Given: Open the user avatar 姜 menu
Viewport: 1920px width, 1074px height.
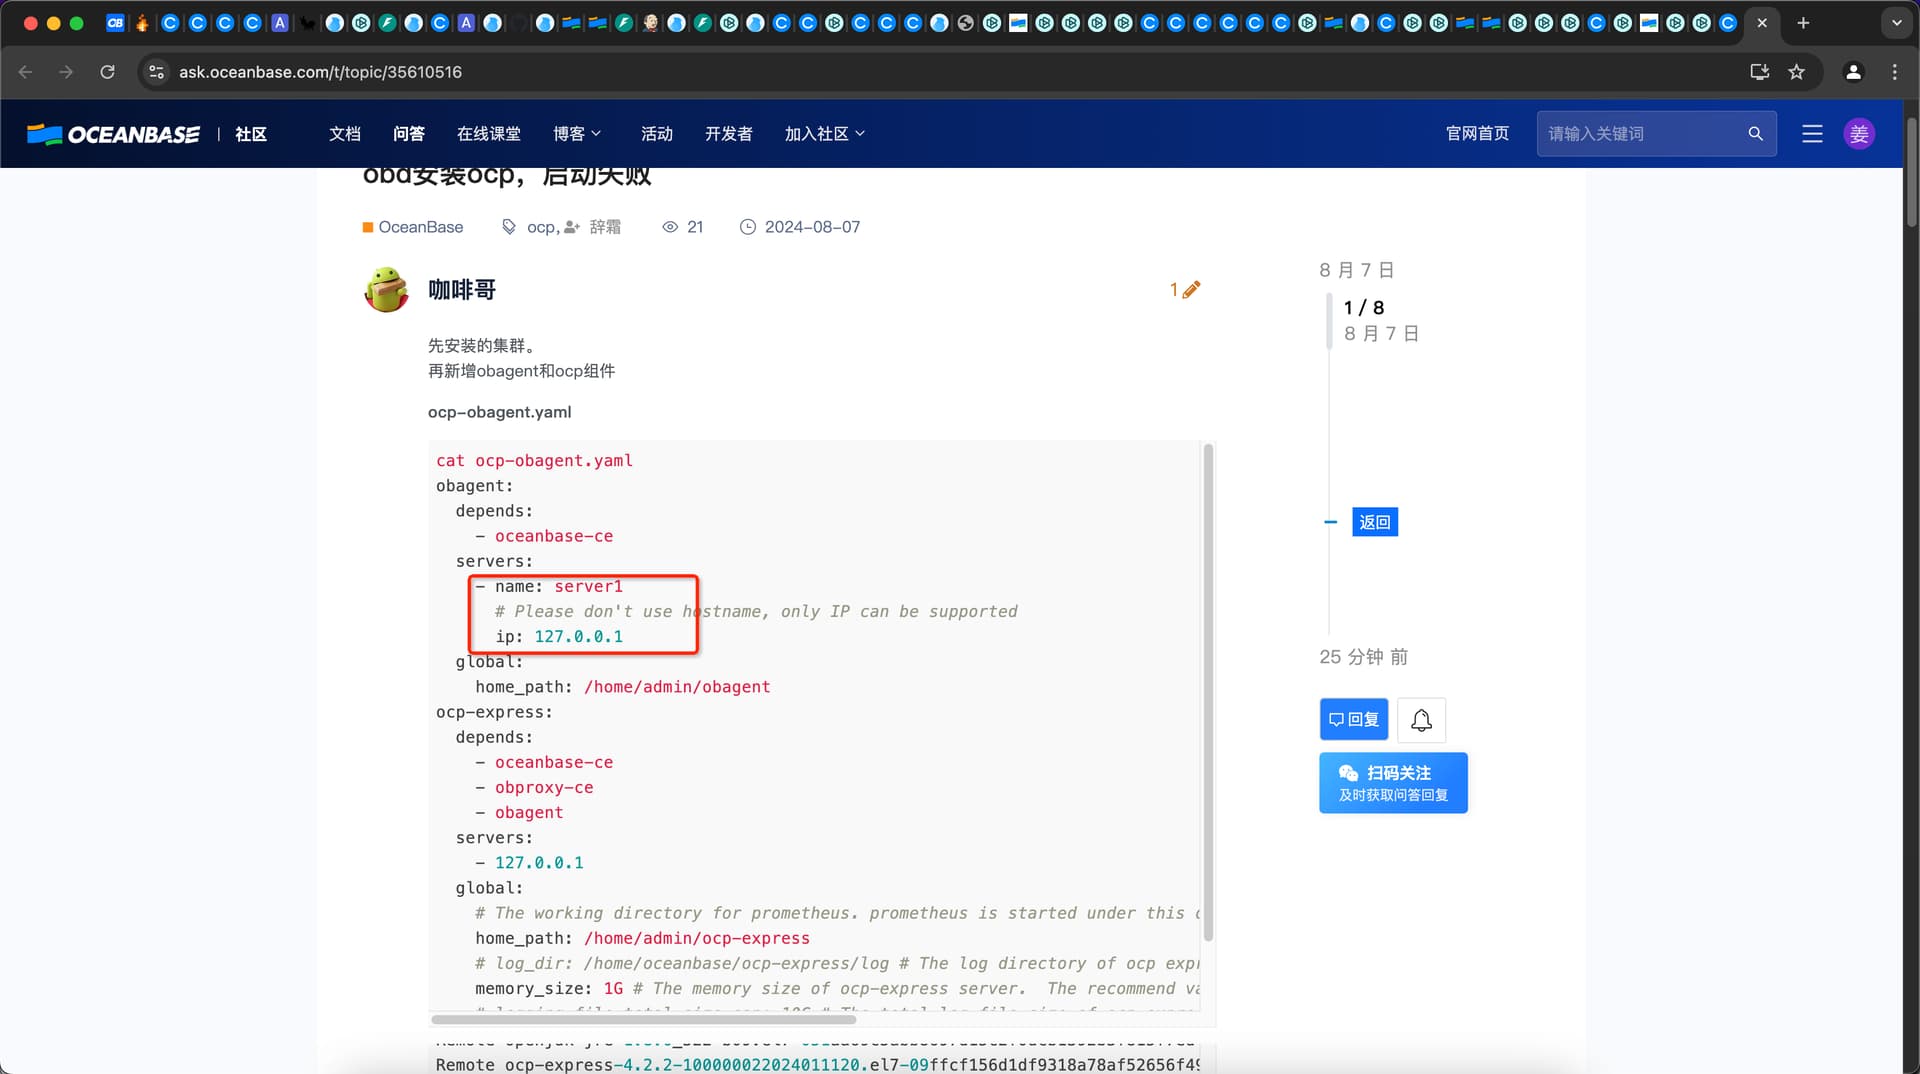Looking at the screenshot, I should (1859, 134).
